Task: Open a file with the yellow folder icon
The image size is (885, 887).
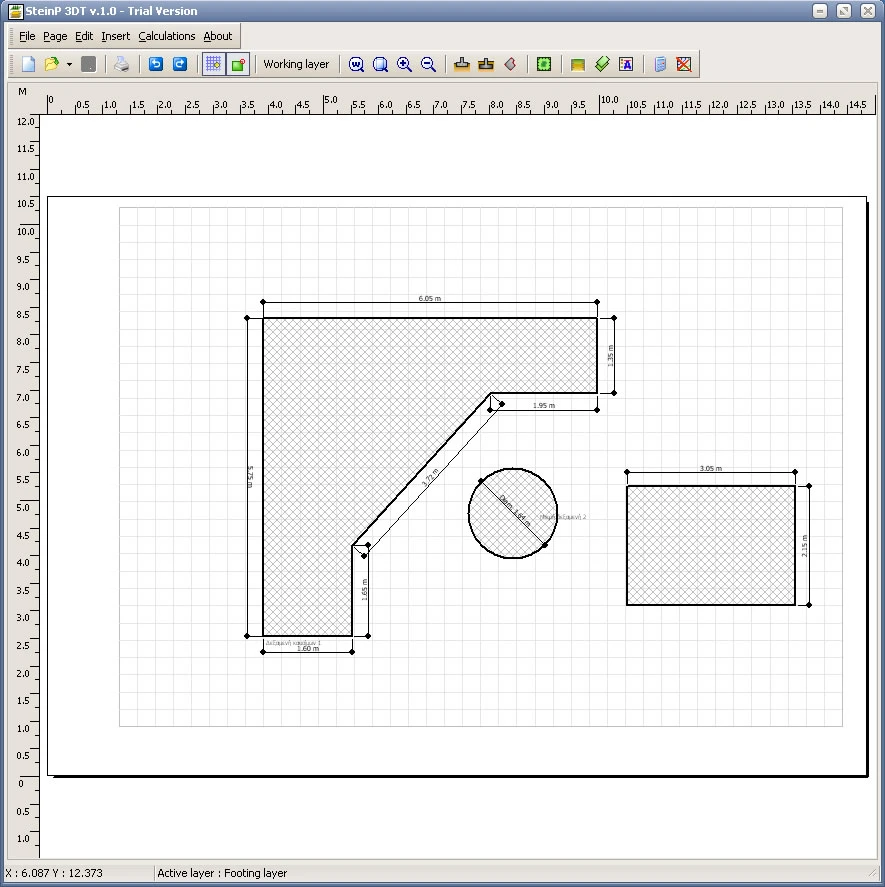Action: [x=52, y=64]
